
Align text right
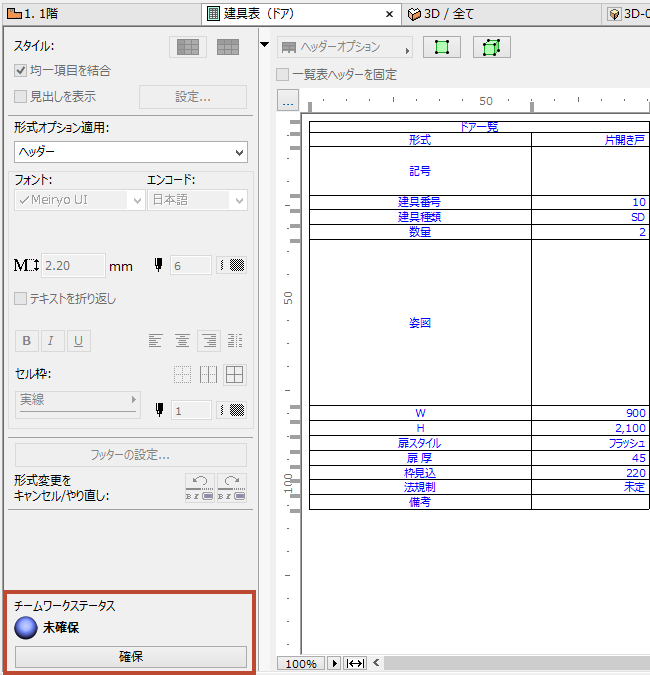pos(209,341)
